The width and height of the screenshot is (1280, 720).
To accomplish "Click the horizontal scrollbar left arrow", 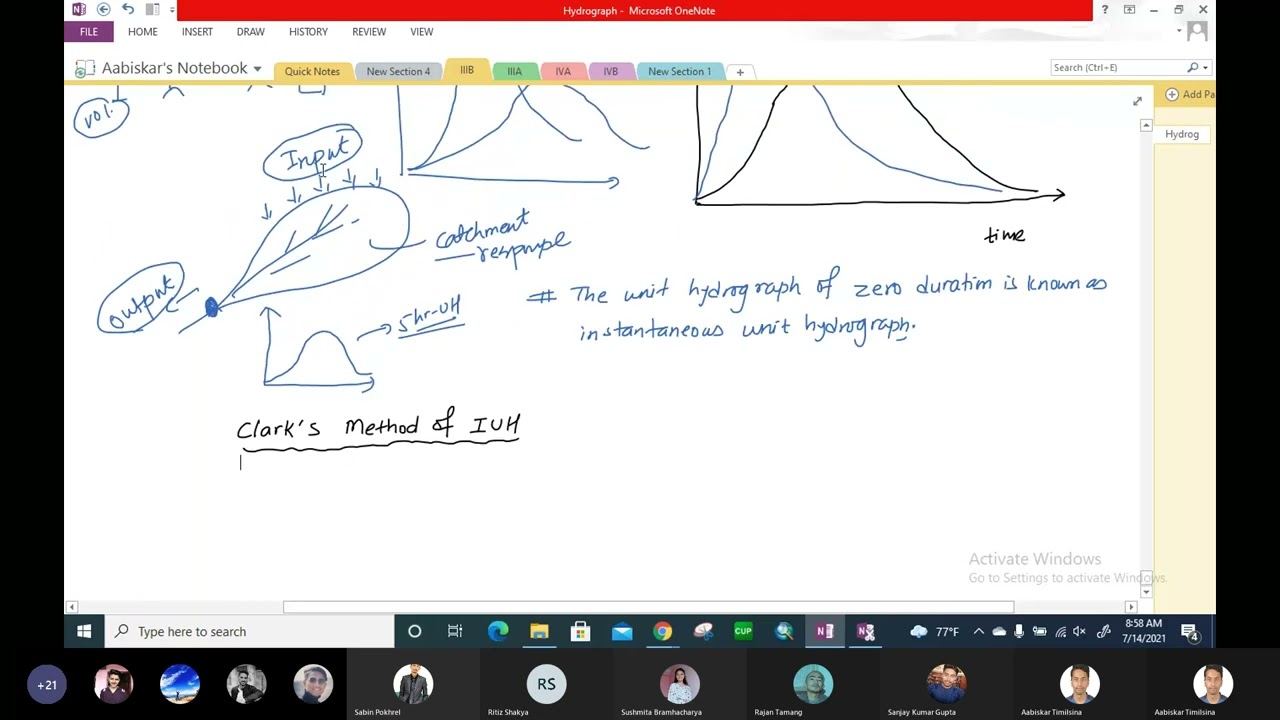I will [x=71, y=607].
